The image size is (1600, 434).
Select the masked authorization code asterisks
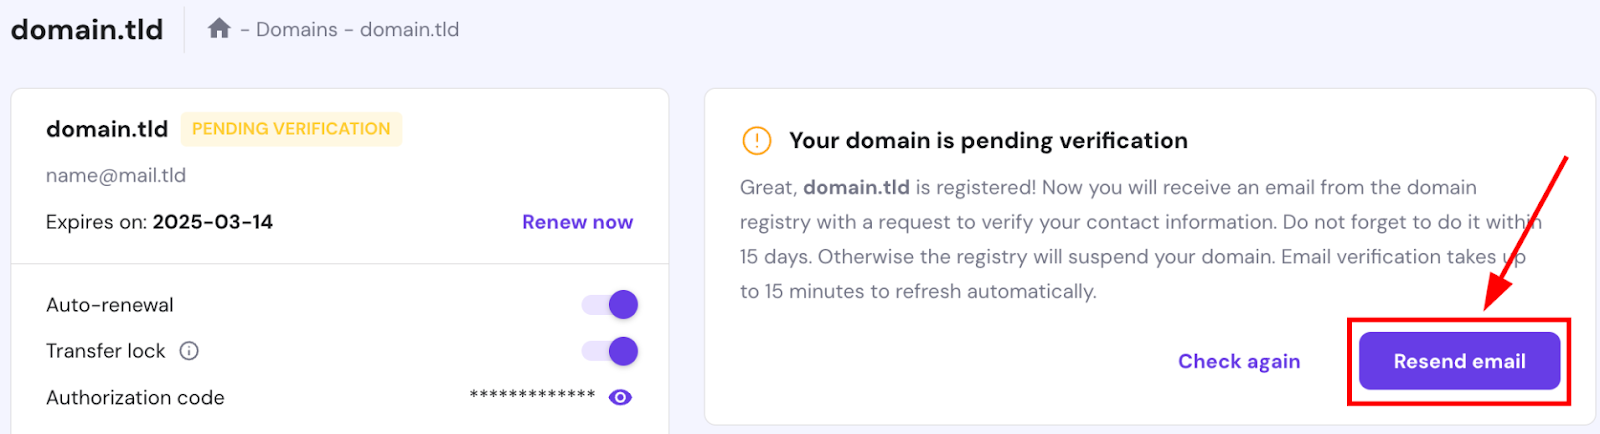533,396
